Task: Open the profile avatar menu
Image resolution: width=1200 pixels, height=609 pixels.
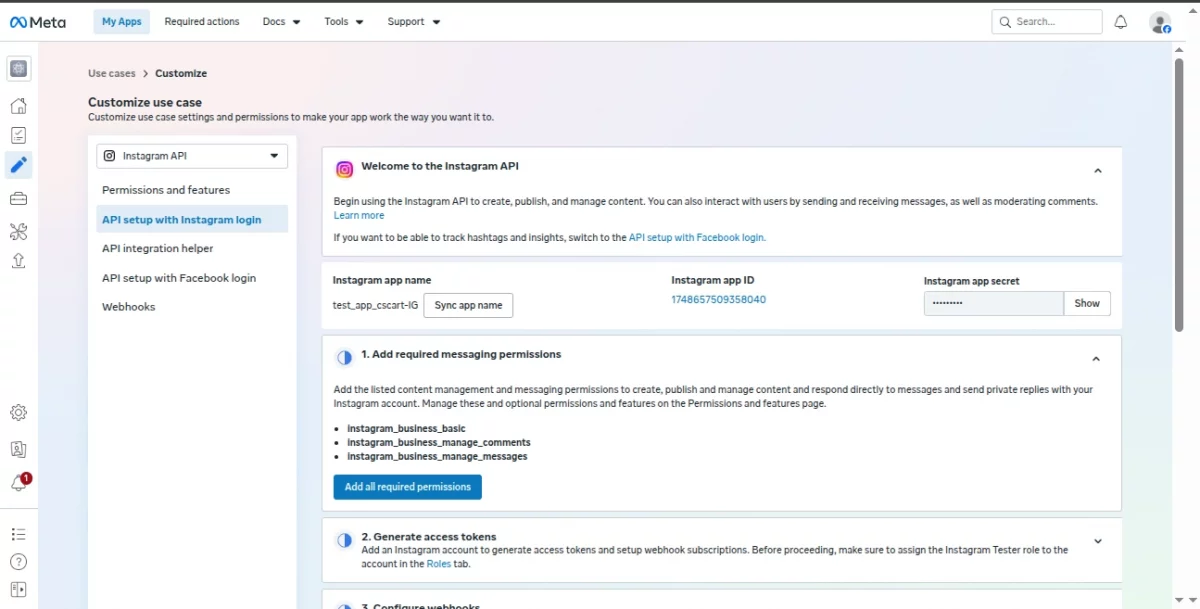Action: (x=1160, y=22)
